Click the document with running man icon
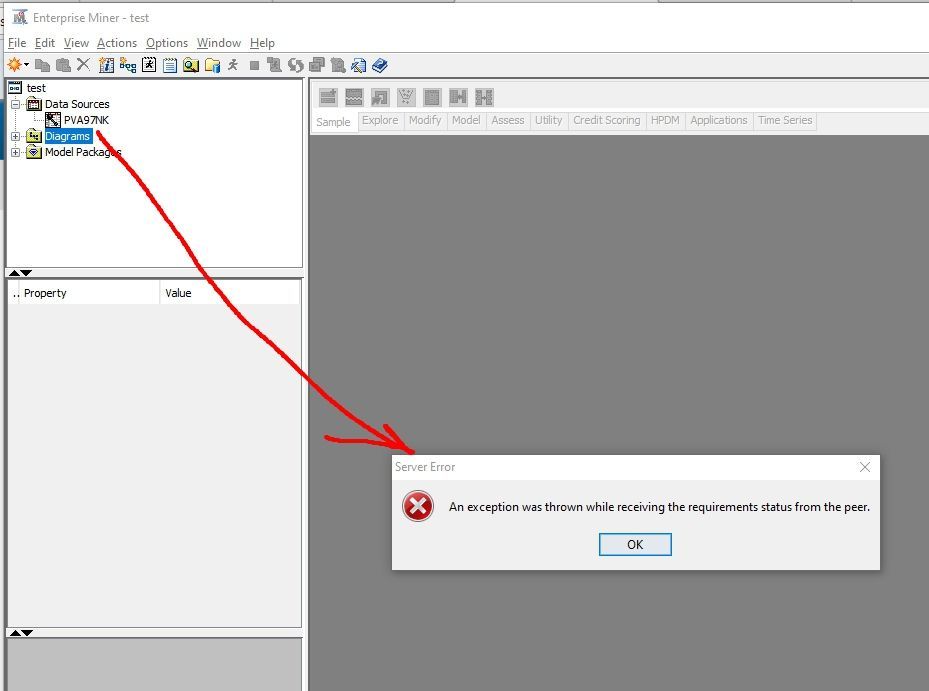Screen dimensions: 929x691 coord(149,65)
